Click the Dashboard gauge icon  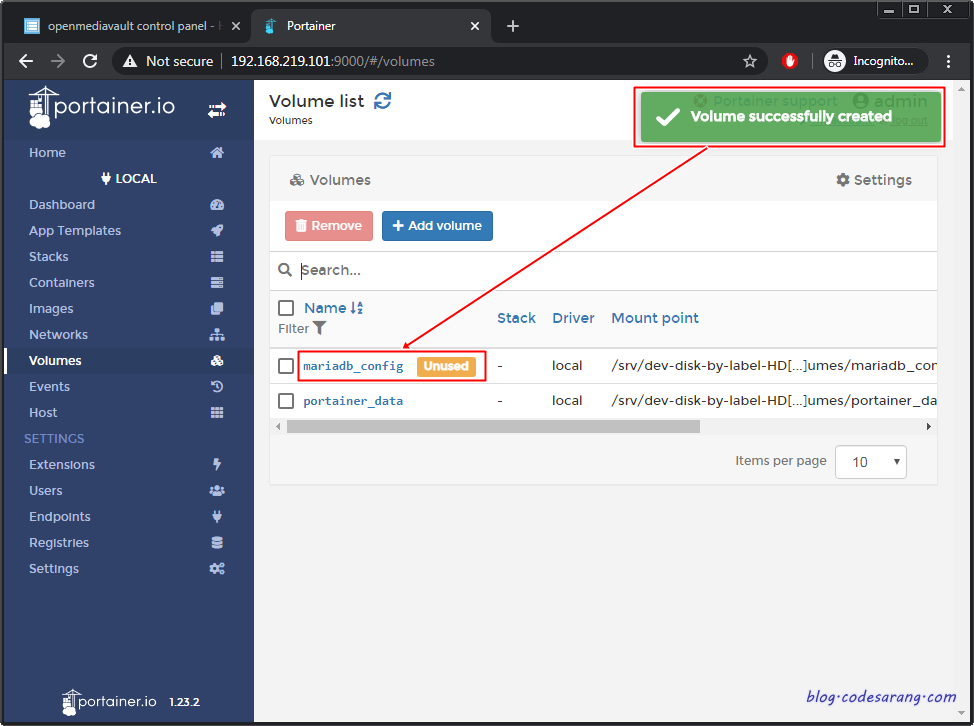coord(217,205)
